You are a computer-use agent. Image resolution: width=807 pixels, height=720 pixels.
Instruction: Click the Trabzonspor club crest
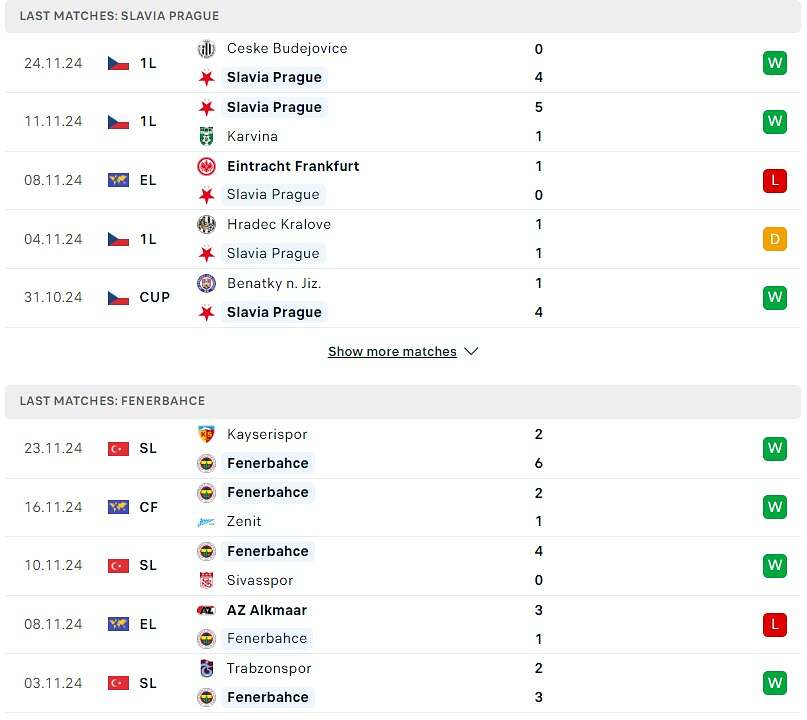(206, 668)
